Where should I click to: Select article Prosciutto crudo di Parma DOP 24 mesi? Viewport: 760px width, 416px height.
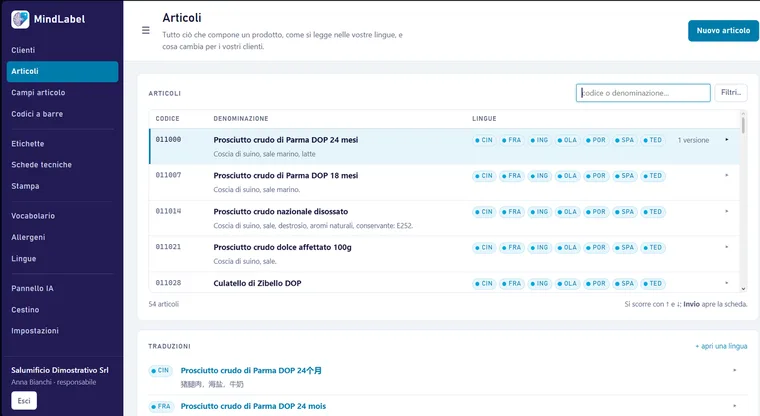tap(285, 140)
